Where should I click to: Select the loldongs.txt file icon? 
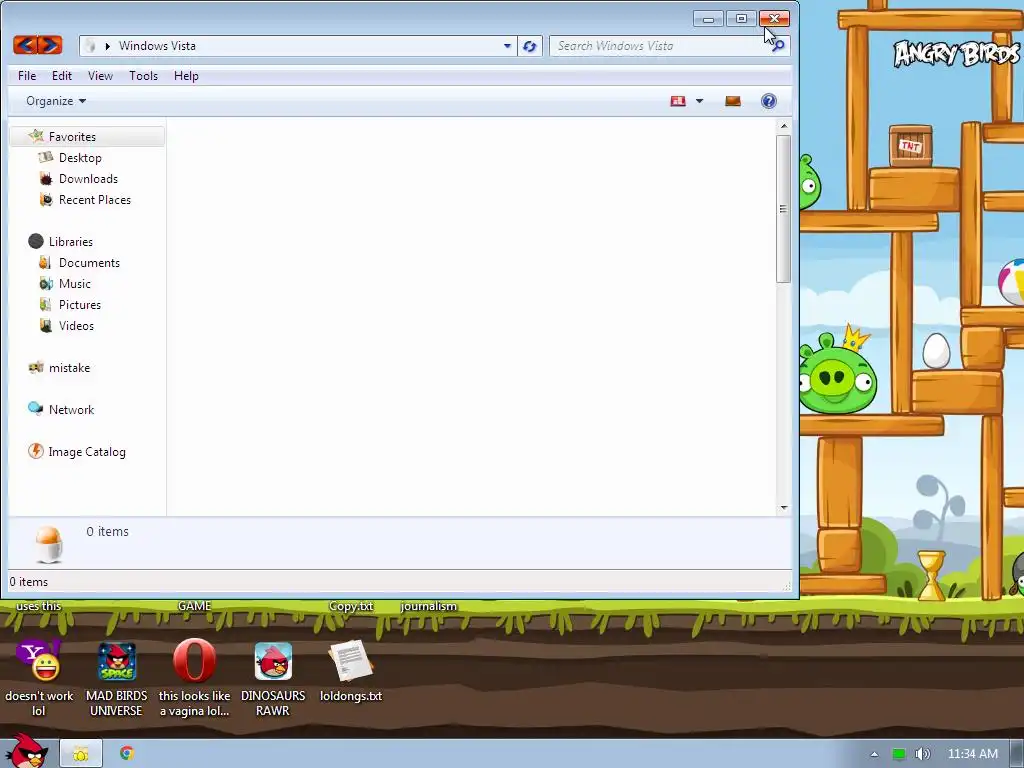[x=351, y=661]
